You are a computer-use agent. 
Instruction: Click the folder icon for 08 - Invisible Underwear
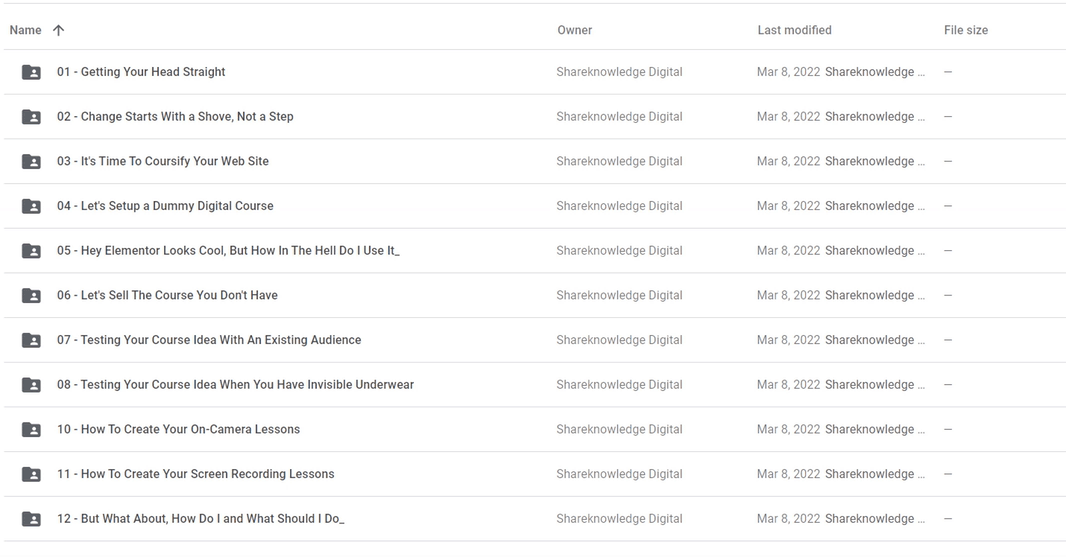pyautogui.click(x=31, y=385)
